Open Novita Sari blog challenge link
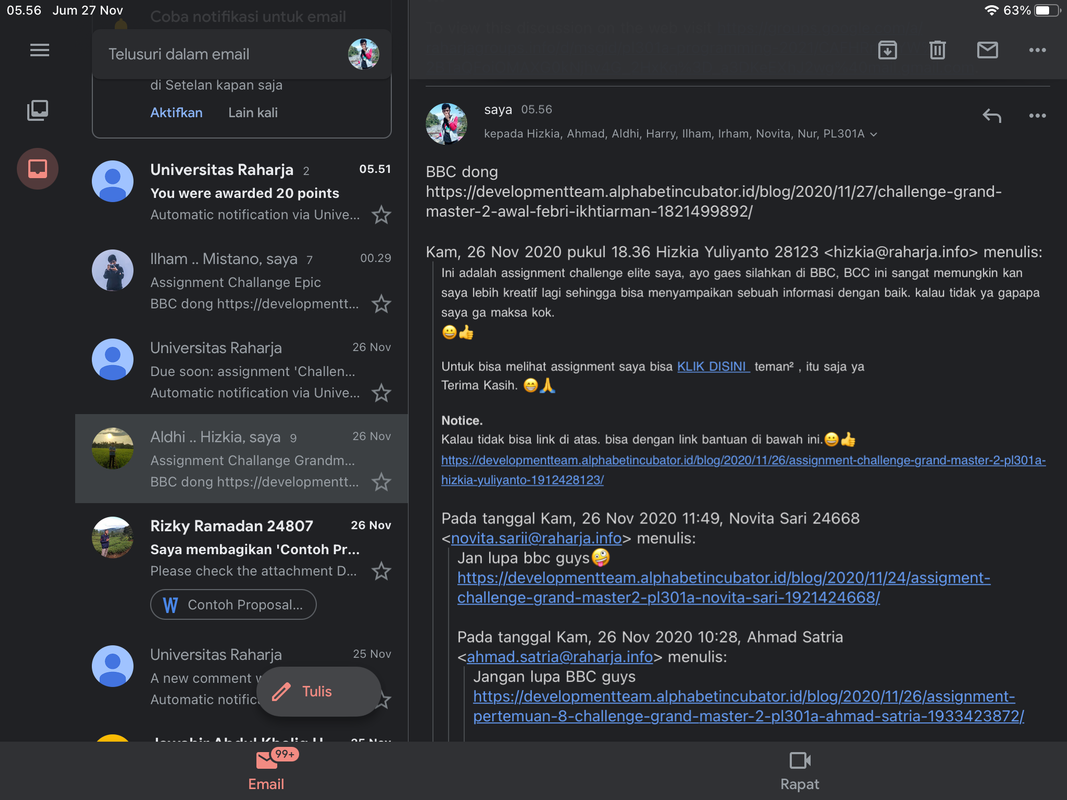The height and width of the screenshot is (800, 1067). tap(723, 588)
